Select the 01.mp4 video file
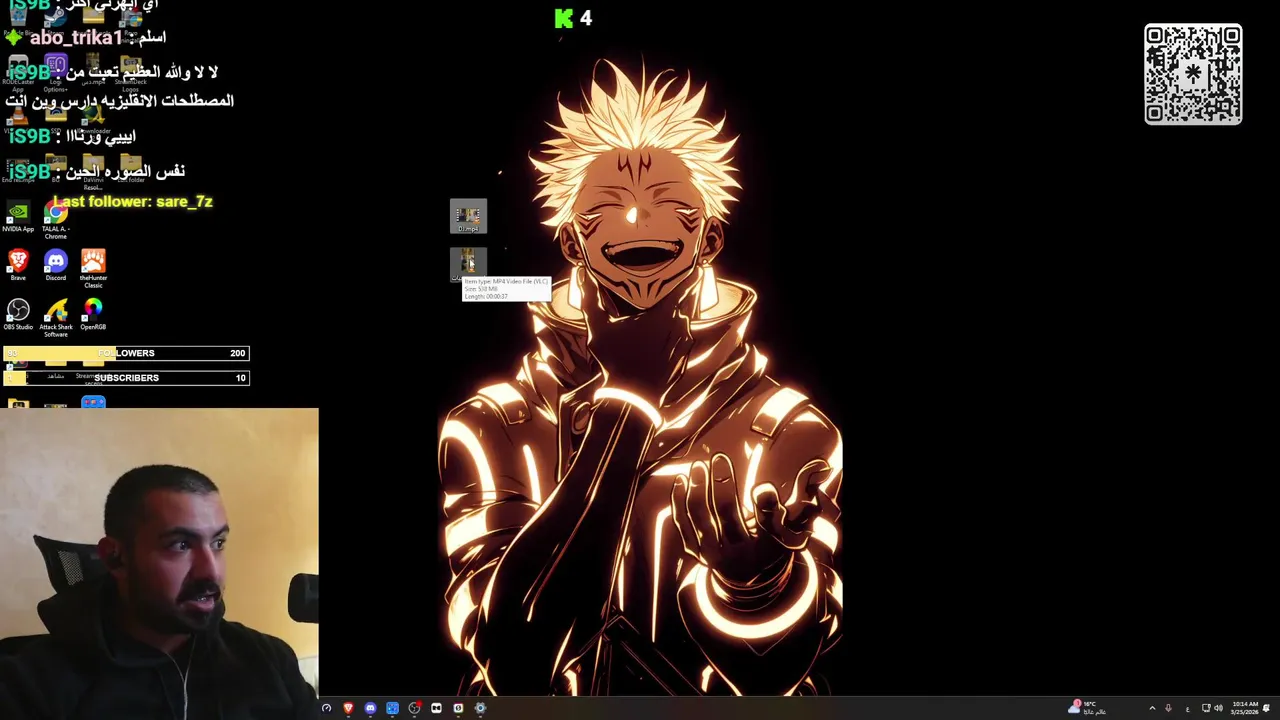 point(468,216)
